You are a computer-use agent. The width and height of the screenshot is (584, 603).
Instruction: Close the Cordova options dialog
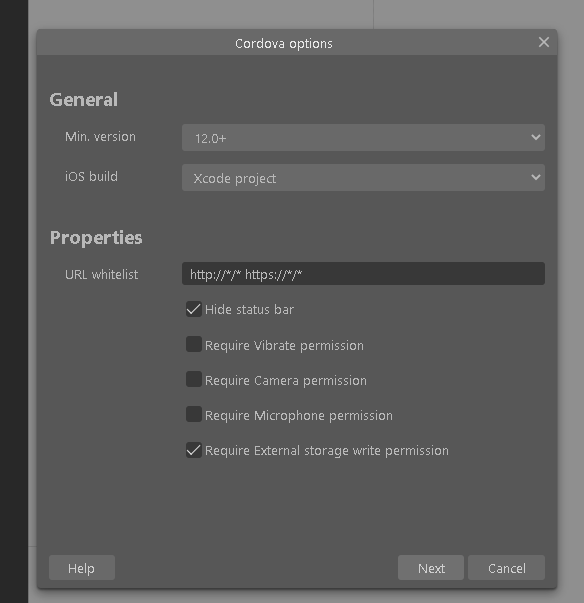[543, 42]
